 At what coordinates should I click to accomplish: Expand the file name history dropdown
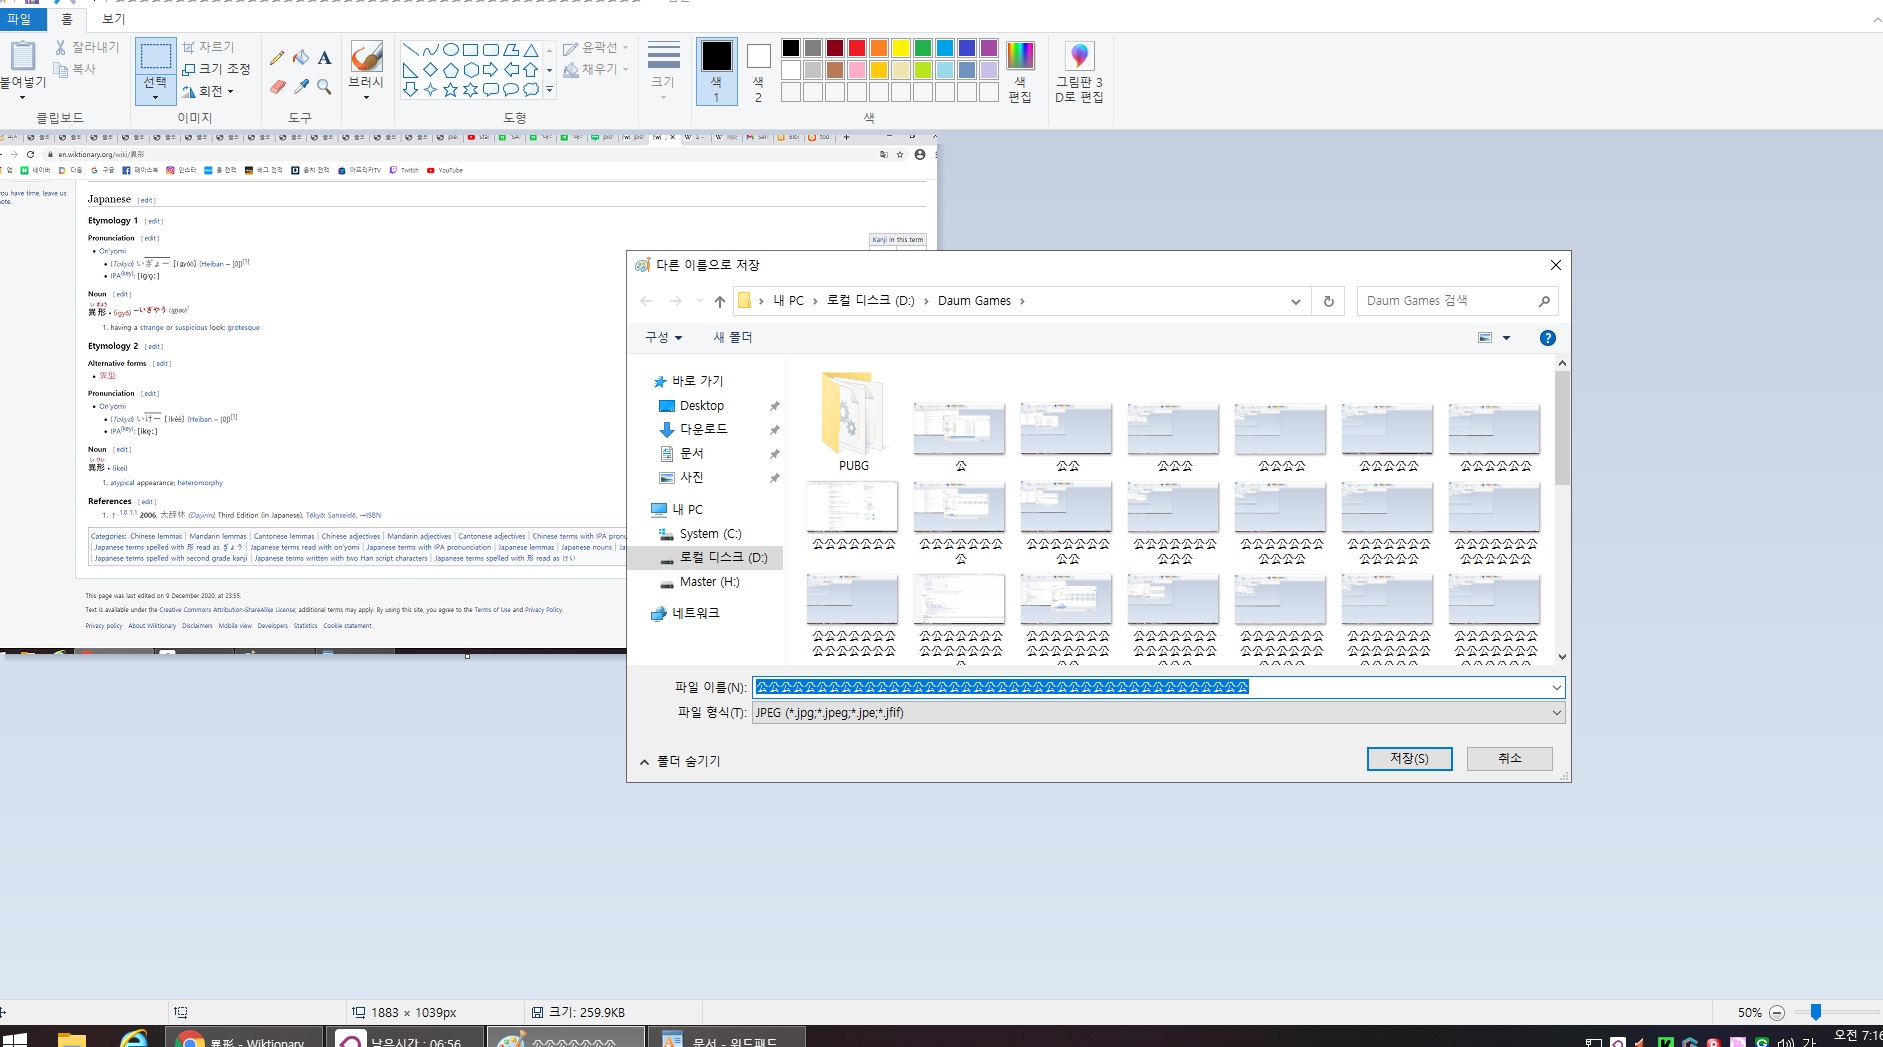coord(1556,688)
